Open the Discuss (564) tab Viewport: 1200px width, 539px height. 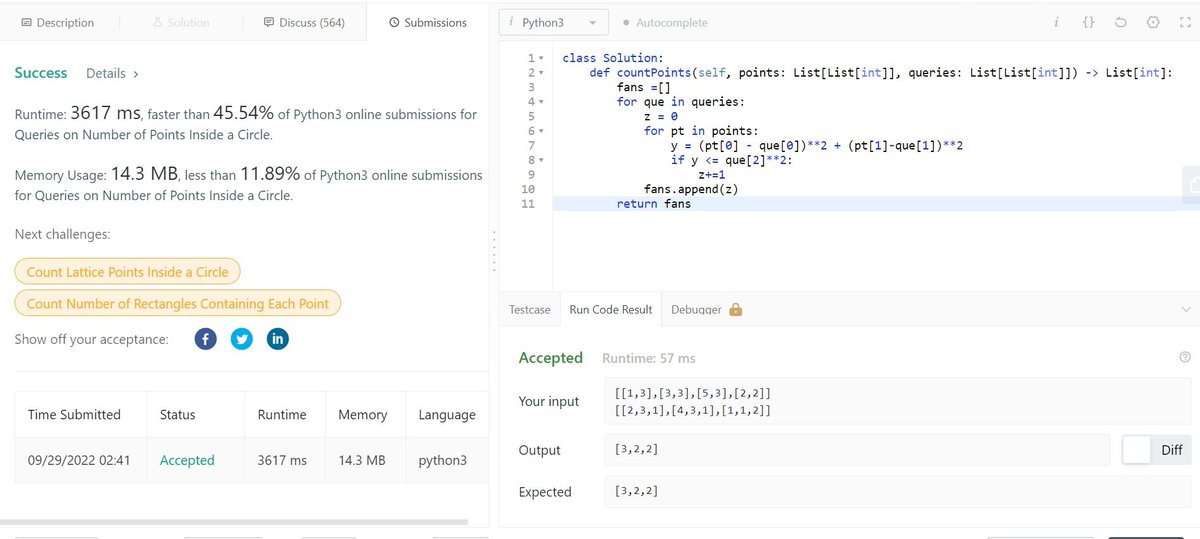coord(304,22)
